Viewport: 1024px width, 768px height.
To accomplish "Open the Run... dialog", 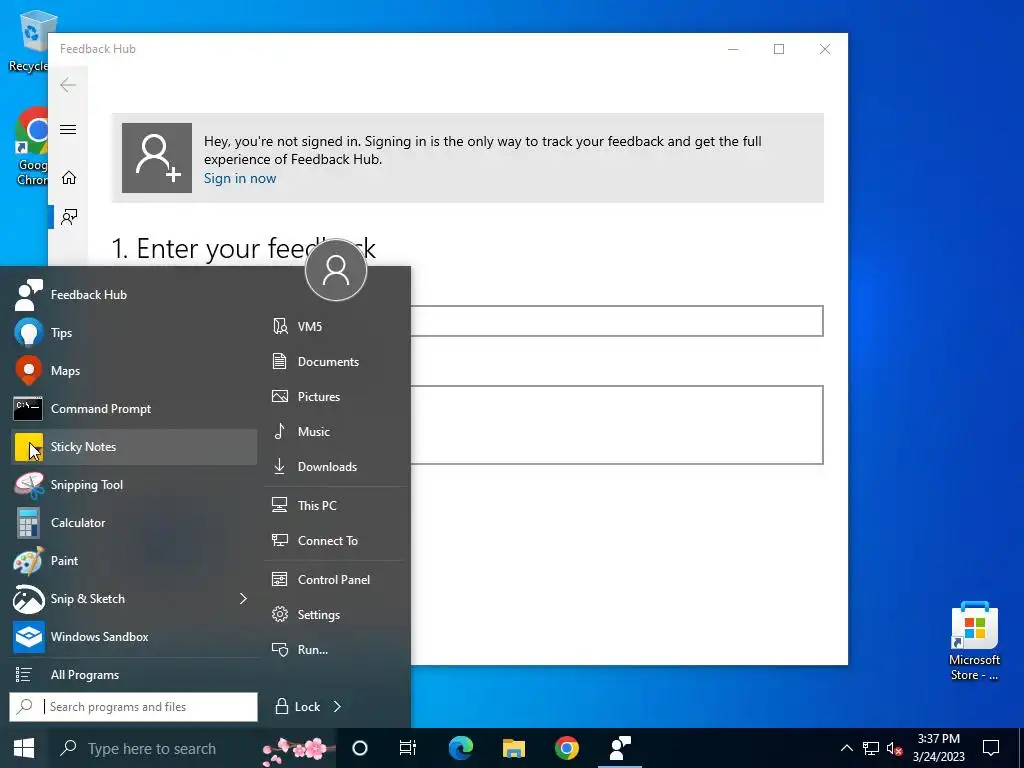I will pos(336,650).
